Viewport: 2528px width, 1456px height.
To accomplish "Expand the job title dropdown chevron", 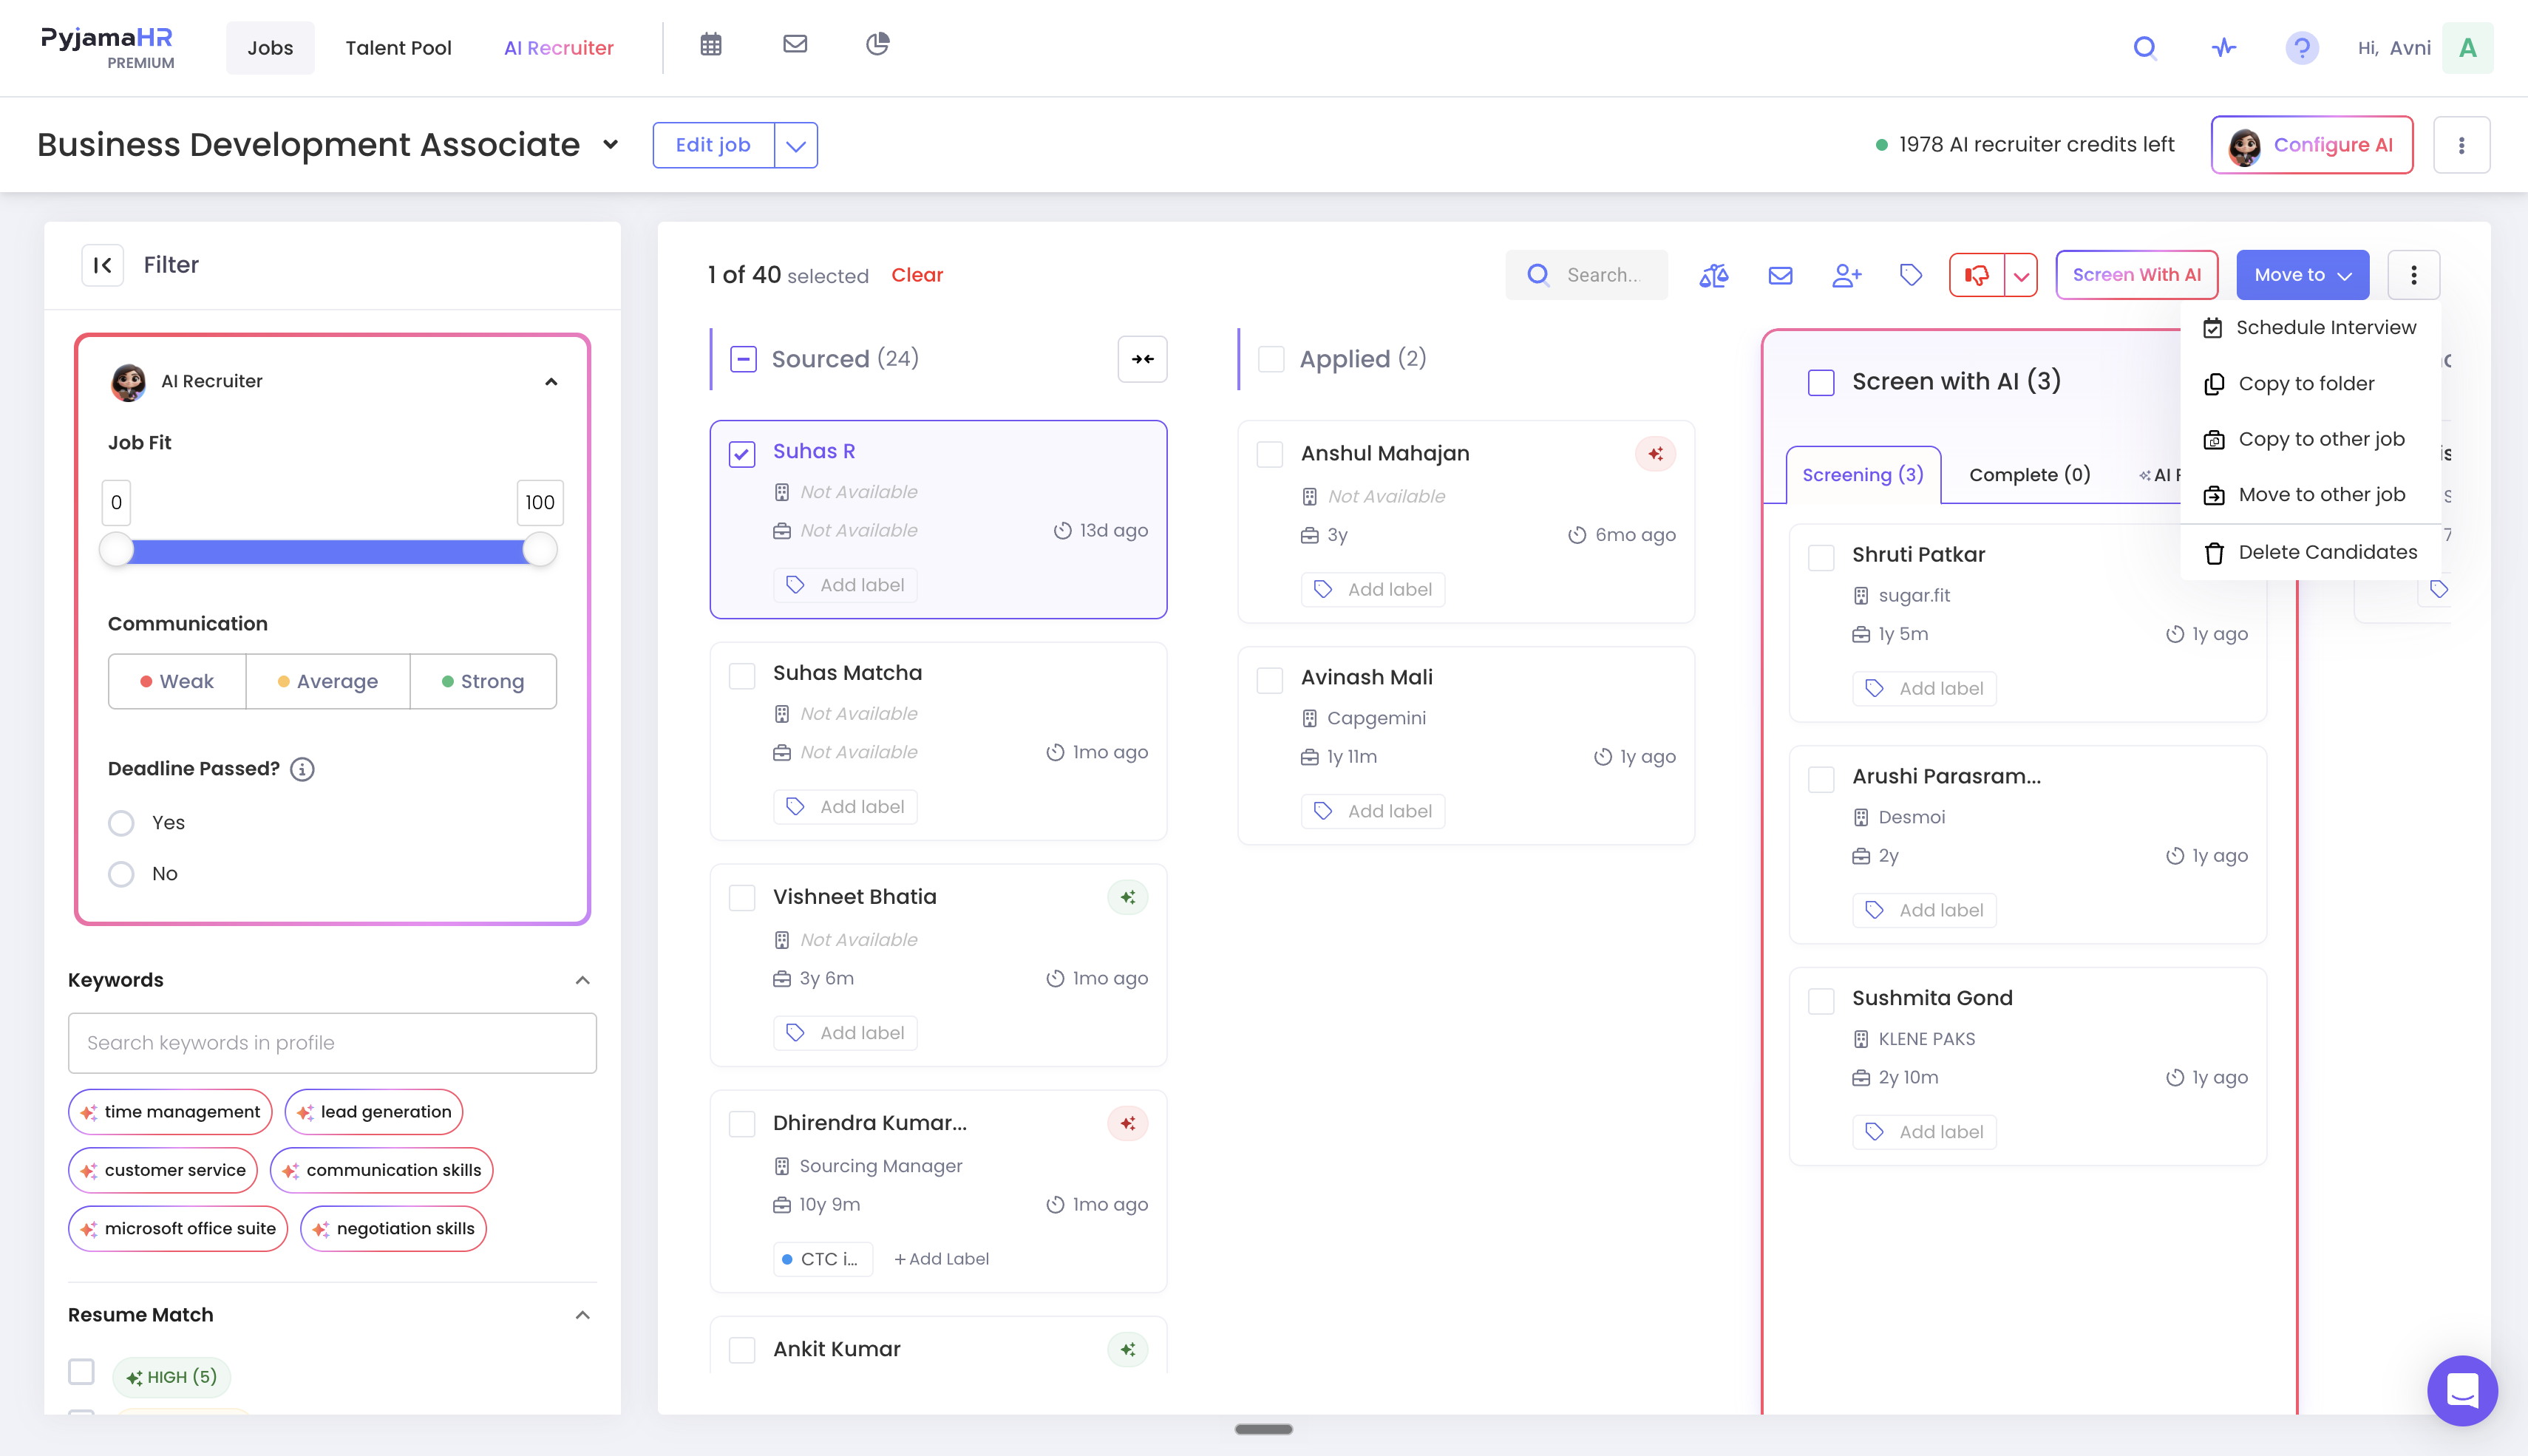I will point(611,145).
